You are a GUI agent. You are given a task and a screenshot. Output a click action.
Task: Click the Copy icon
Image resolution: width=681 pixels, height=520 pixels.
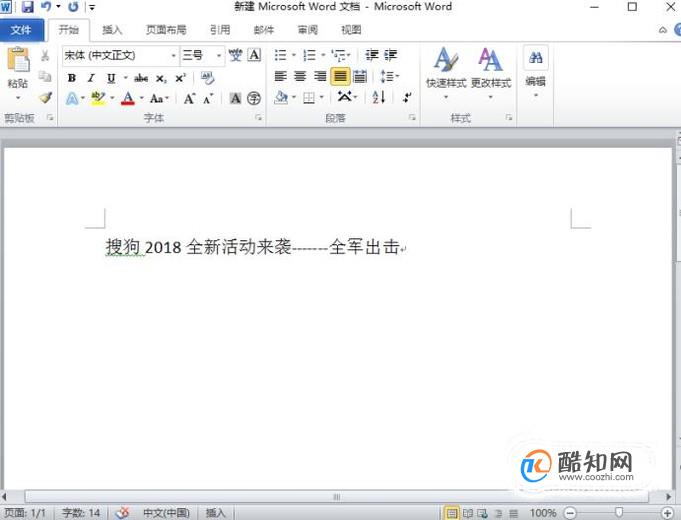point(45,76)
